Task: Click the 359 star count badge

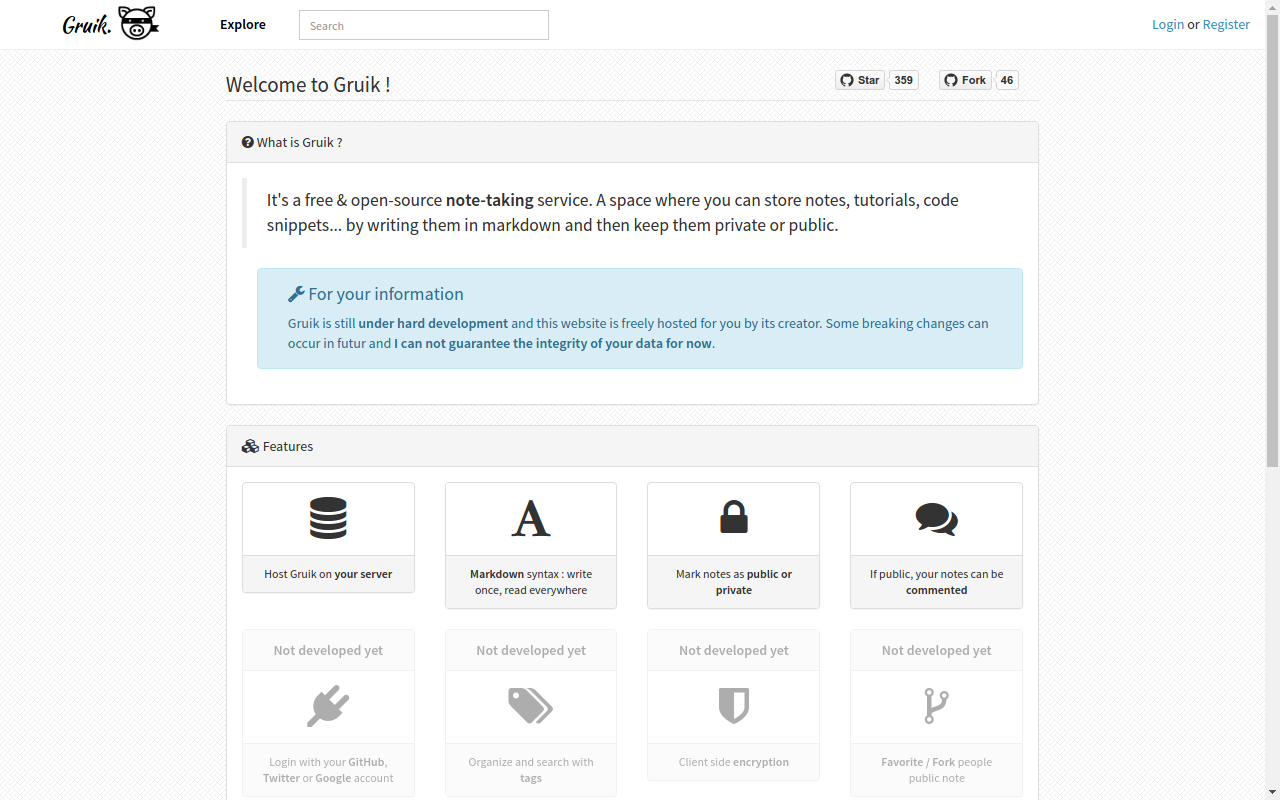Action: (x=904, y=80)
